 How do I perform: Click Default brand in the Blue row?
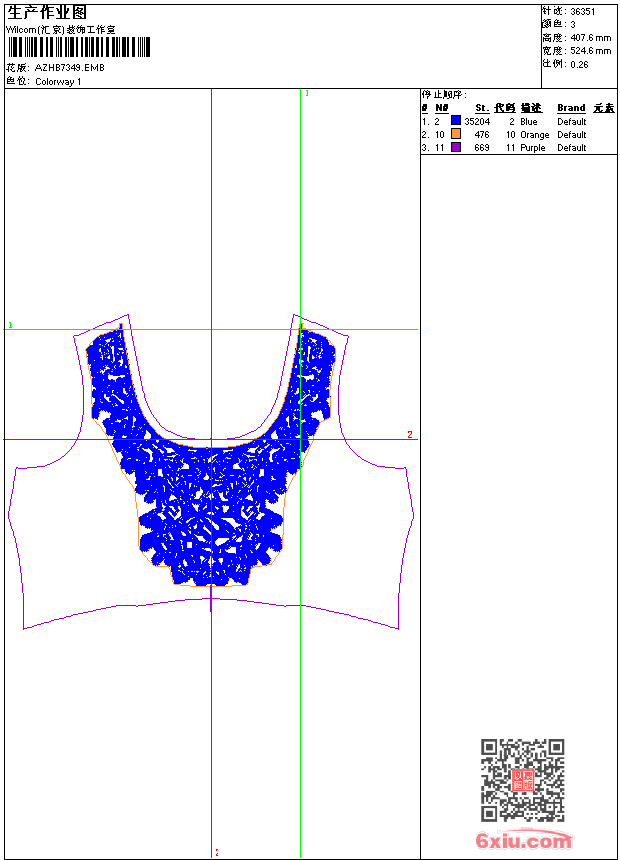(x=572, y=122)
